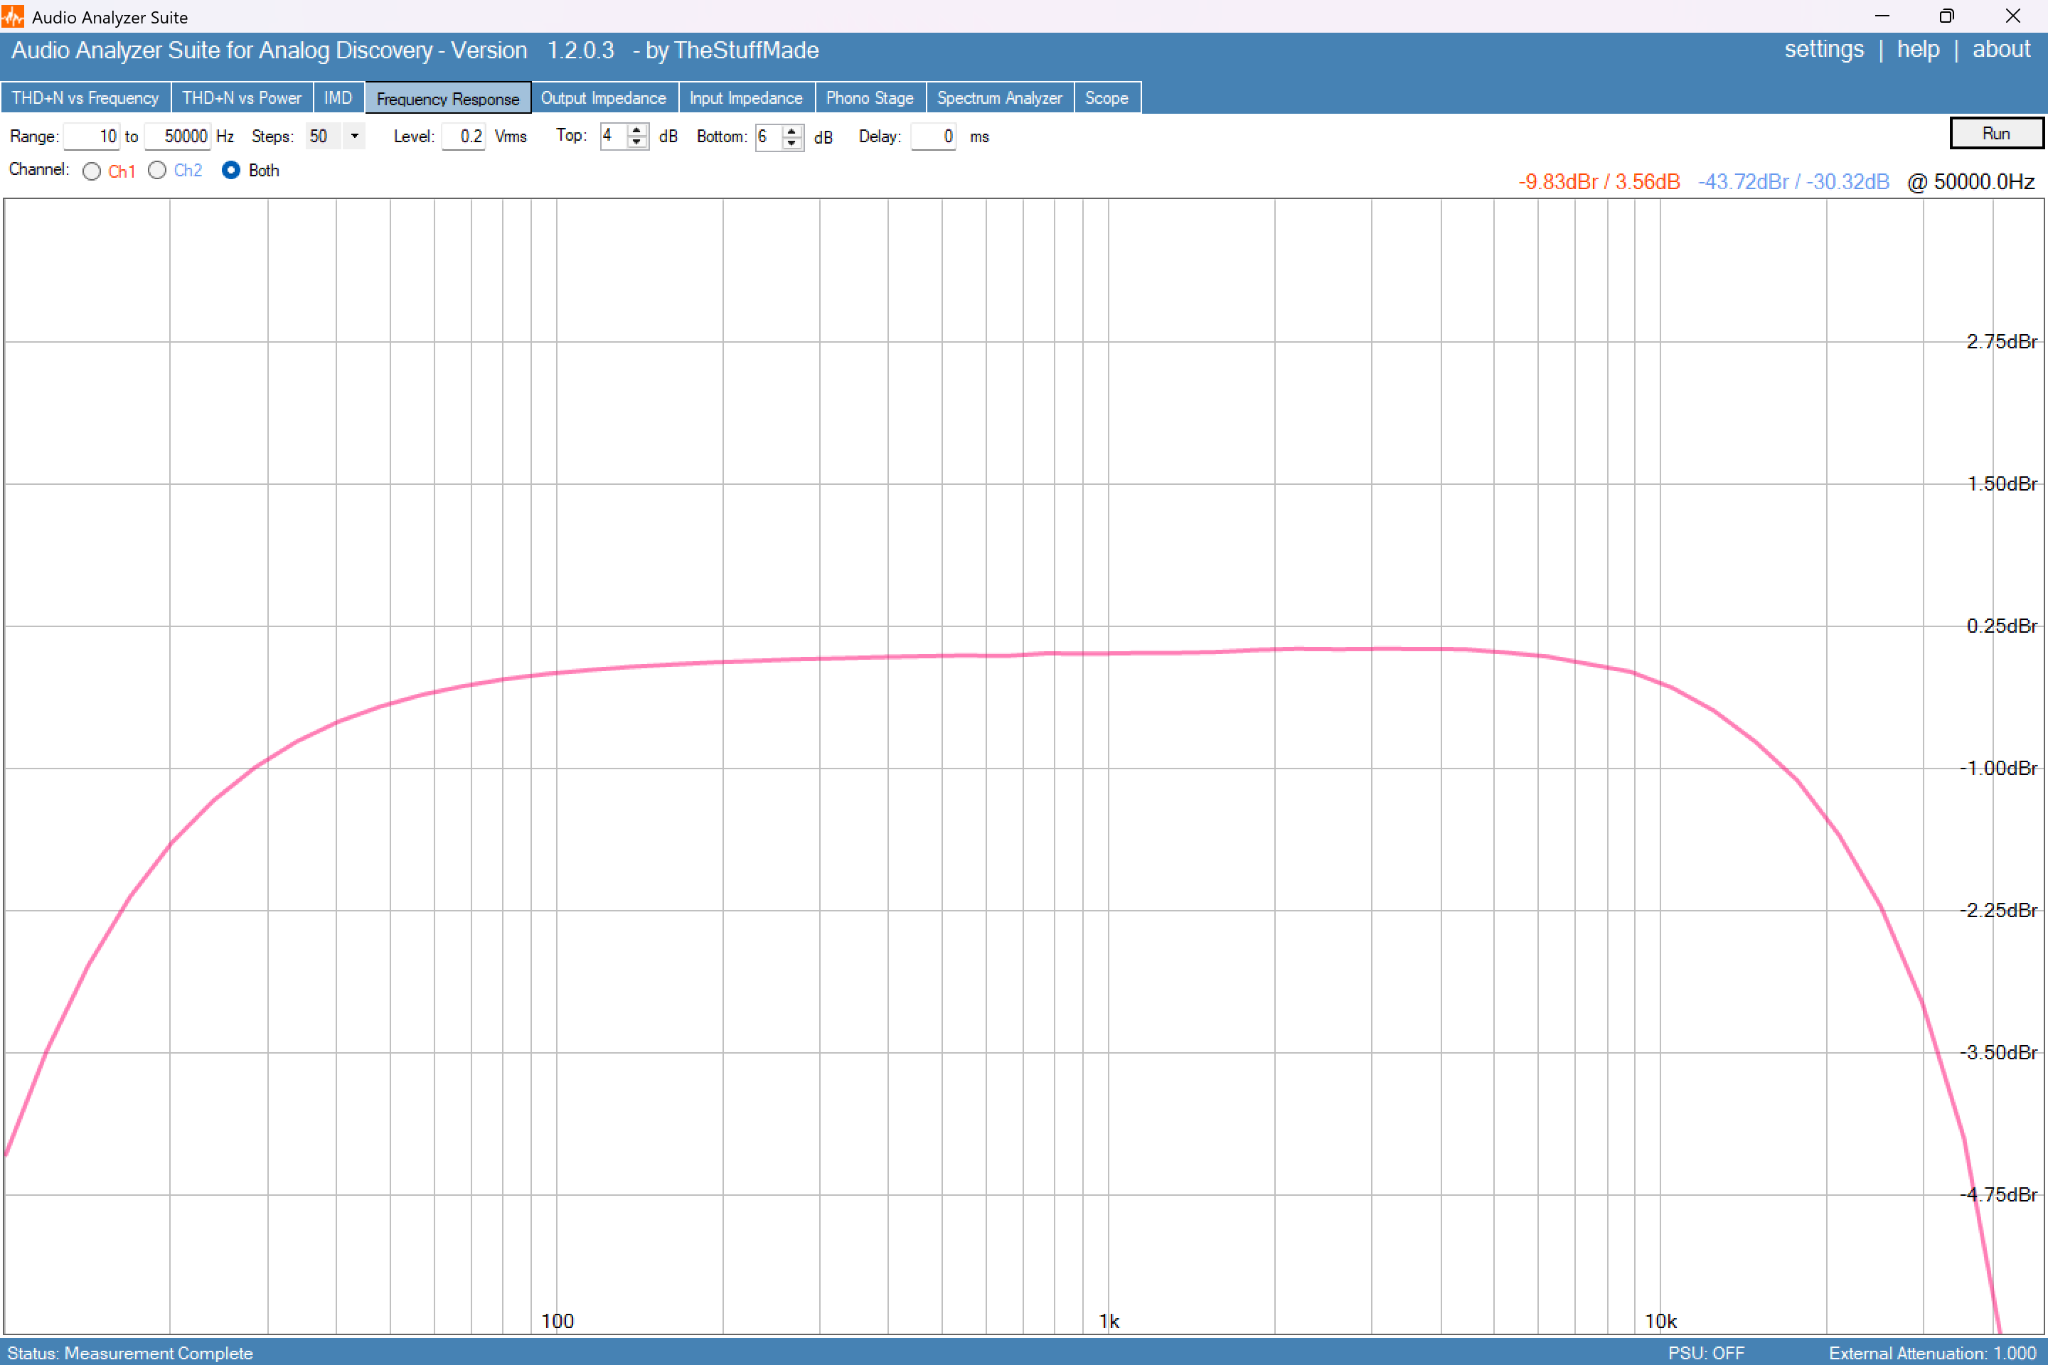Image resolution: width=2048 pixels, height=1365 pixels.
Task: Go to the Phono Stage tab
Action: click(x=870, y=98)
